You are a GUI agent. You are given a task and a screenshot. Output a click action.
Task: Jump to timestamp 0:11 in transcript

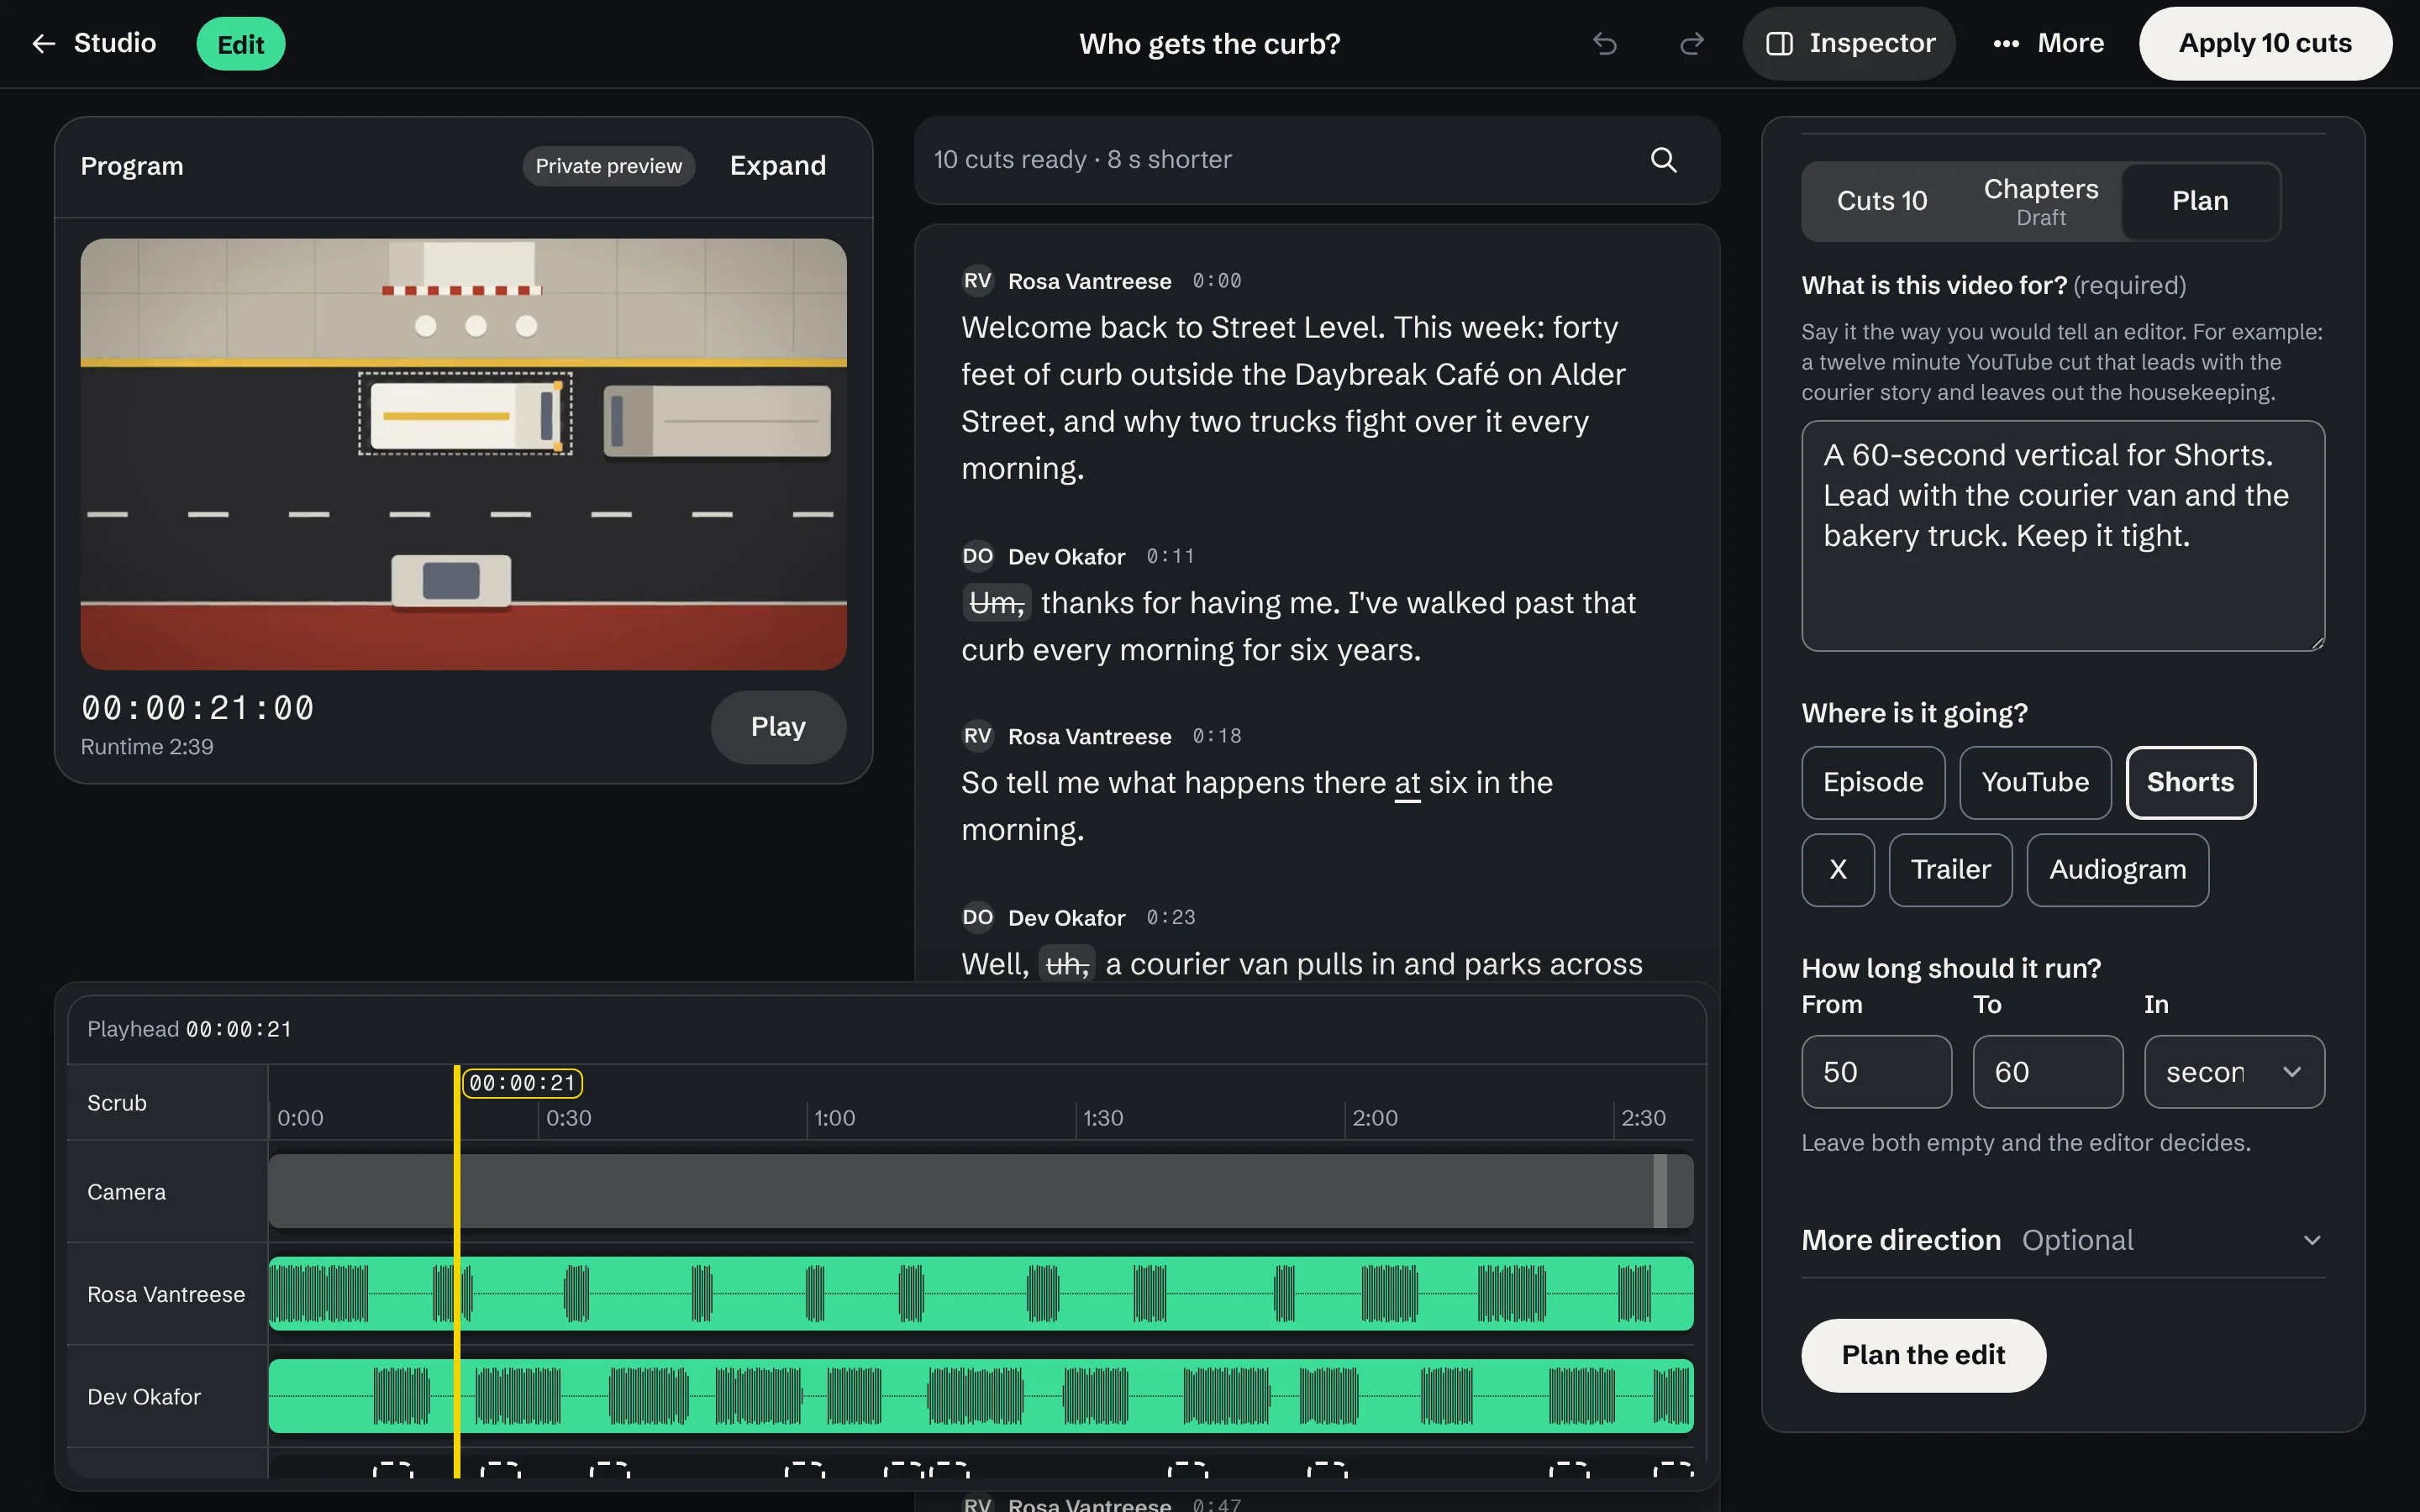(1170, 556)
